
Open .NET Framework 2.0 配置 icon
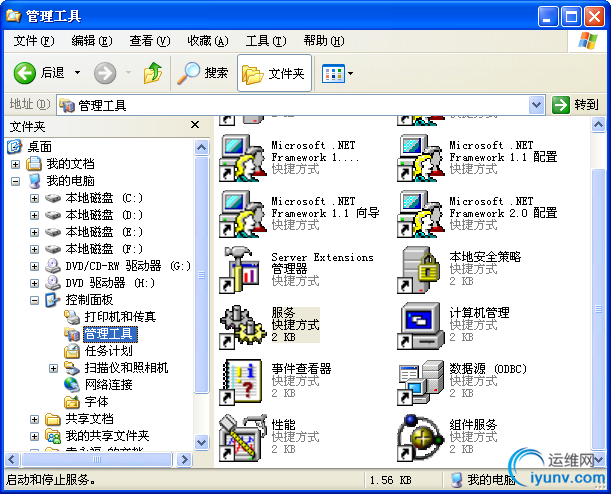(421, 214)
